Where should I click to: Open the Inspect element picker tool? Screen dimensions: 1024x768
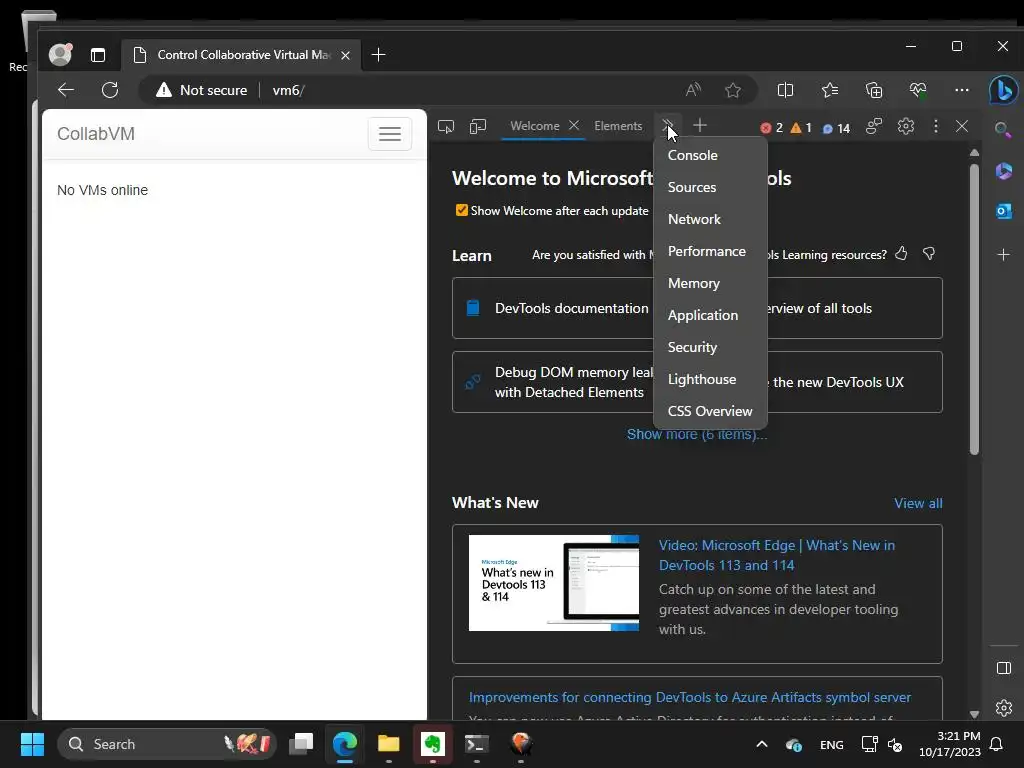tap(446, 126)
